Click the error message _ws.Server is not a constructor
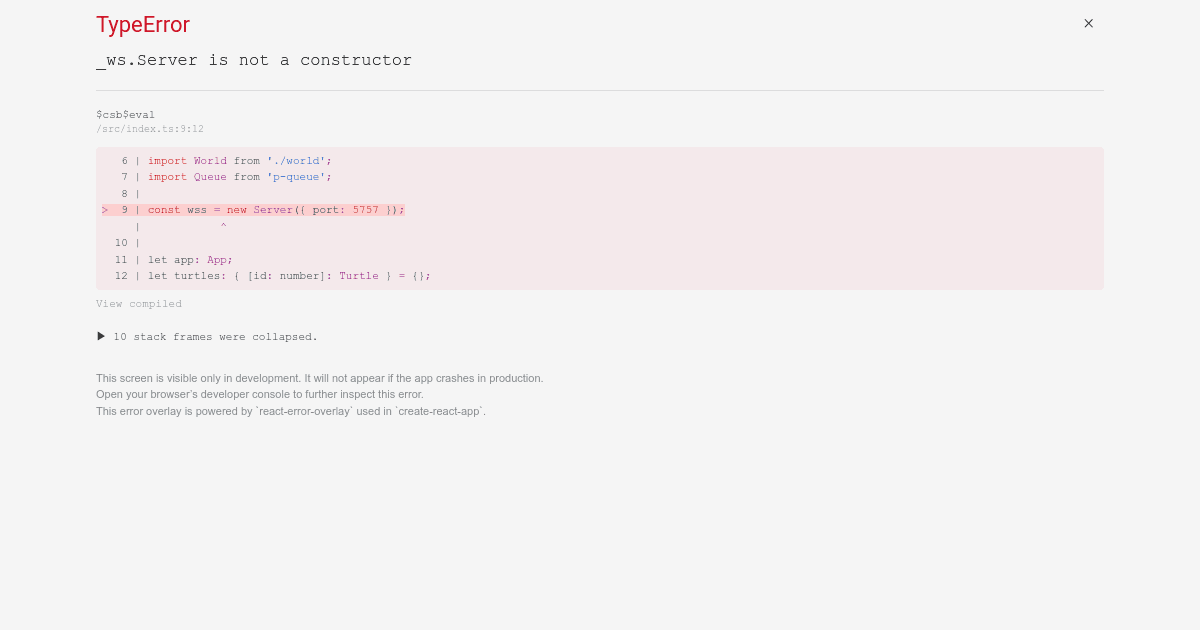The height and width of the screenshot is (630, 1200). point(253,60)
